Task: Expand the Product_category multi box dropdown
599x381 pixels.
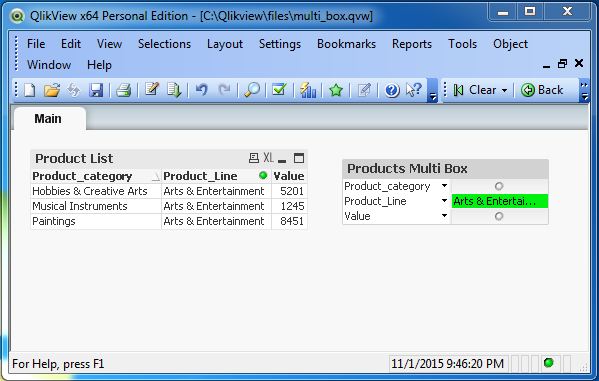Action: click(x=444, y=186)
